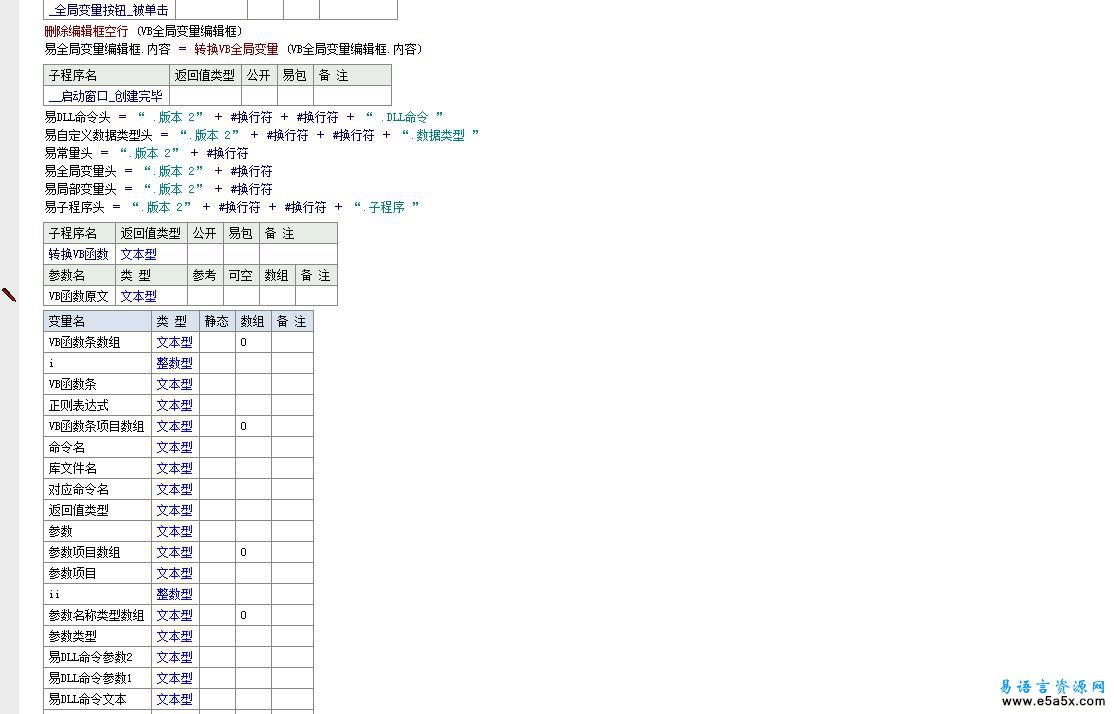Click variable name i cell
This screenshot has width=1114, height=714.
pyautogui.click(x=97, y=363)
